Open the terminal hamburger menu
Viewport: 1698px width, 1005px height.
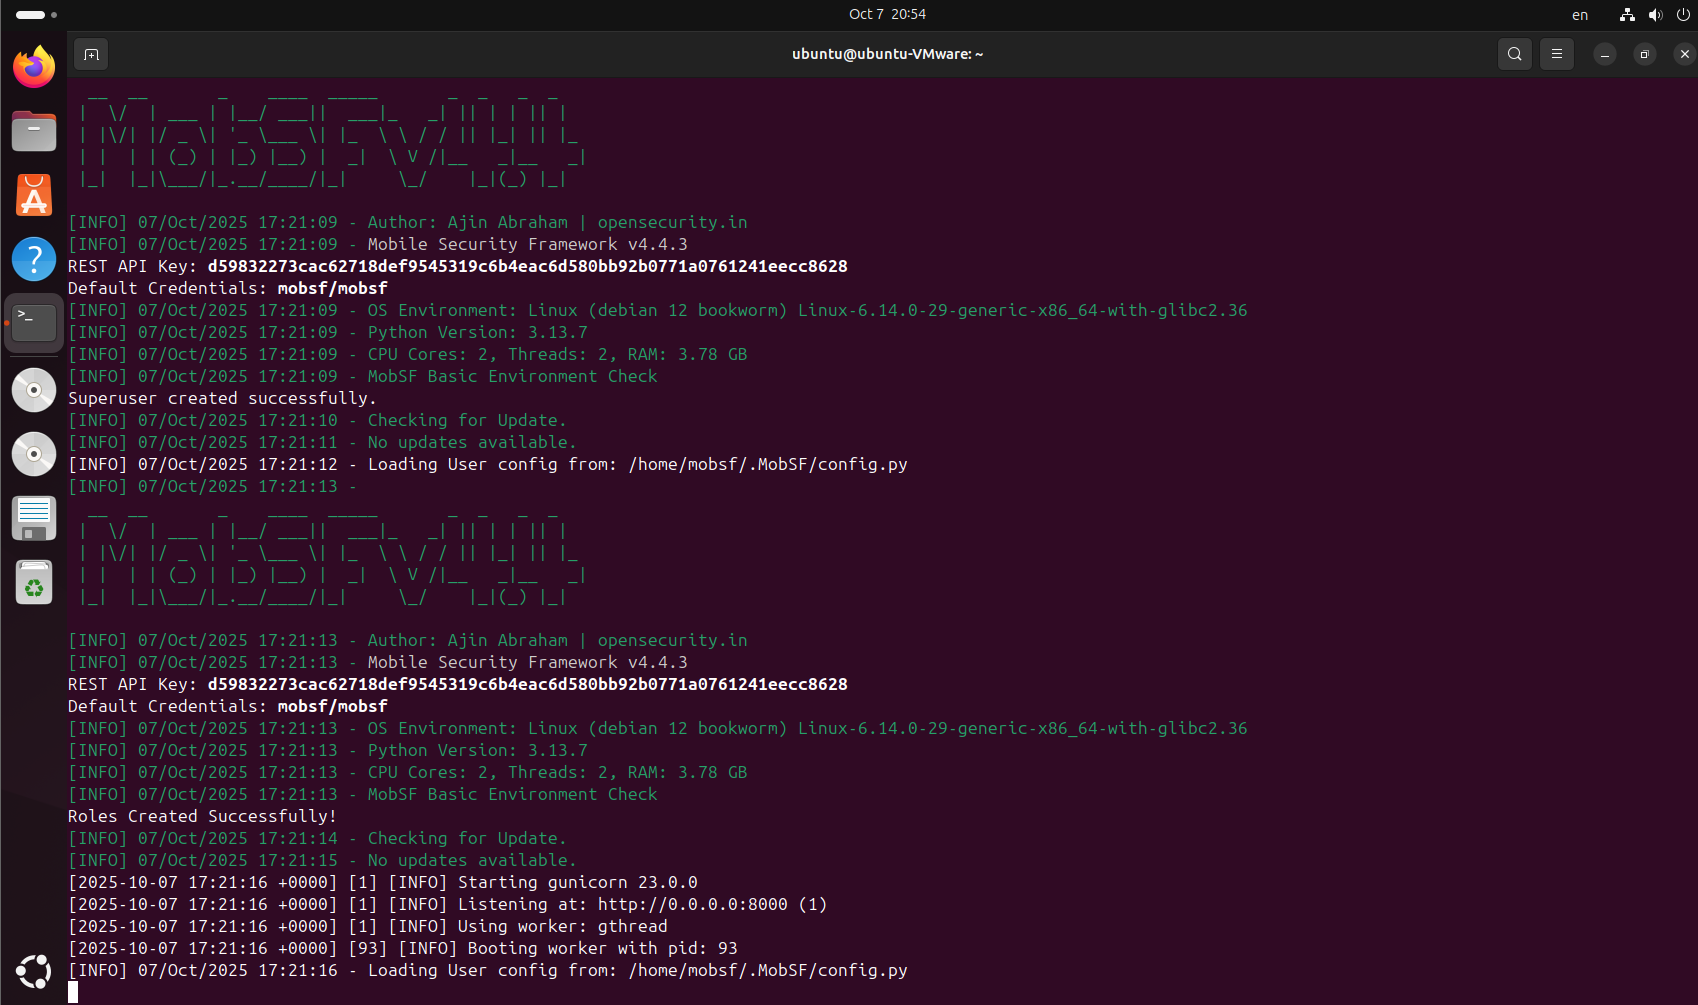point(1556,54)
